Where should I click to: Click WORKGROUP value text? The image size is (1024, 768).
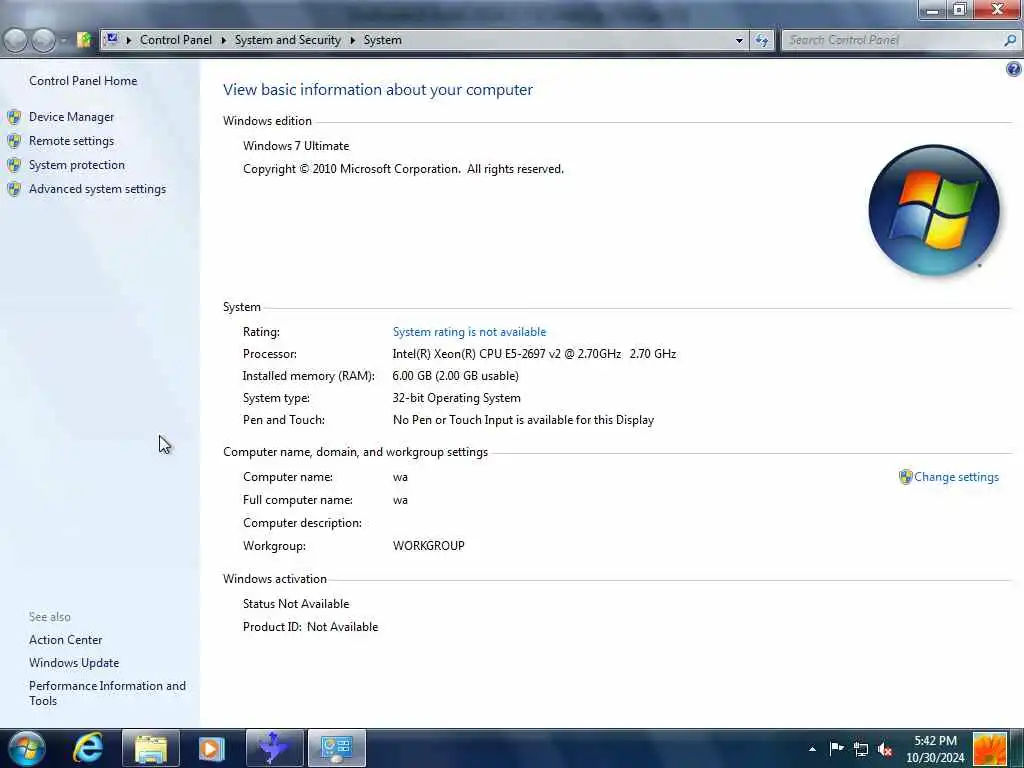tap(428, 546)
